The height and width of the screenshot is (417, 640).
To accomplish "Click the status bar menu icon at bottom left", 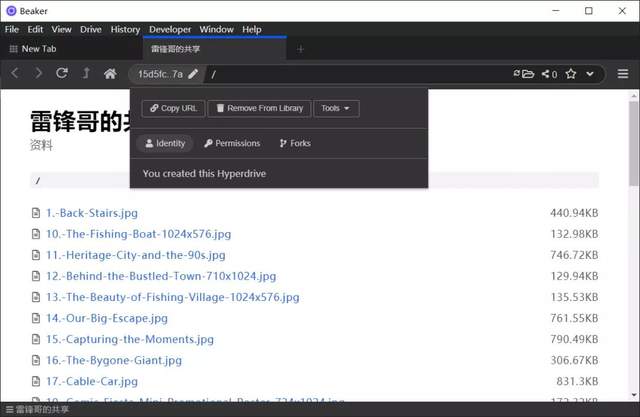I will (x=9, y=409).
